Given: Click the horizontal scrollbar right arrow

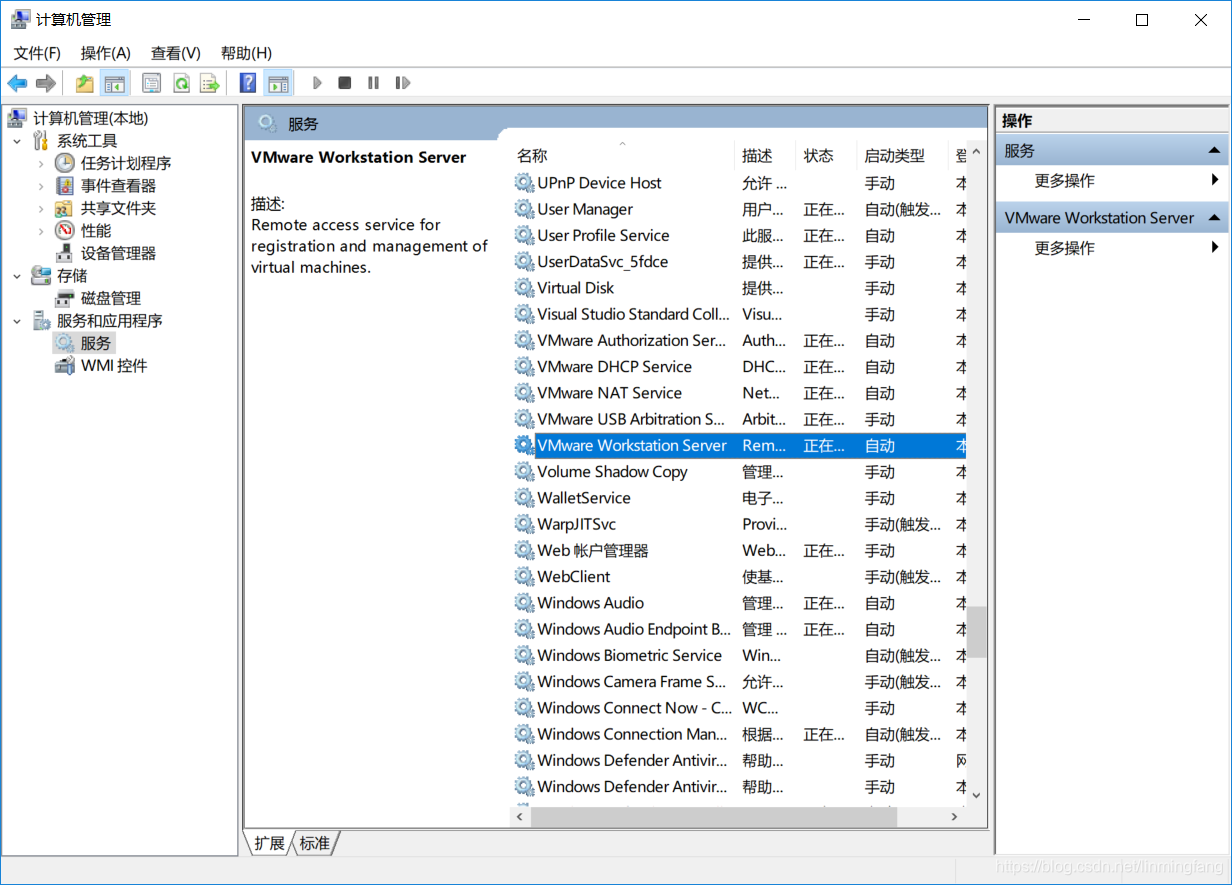Looking at the screenshot, I should point(955,817).
